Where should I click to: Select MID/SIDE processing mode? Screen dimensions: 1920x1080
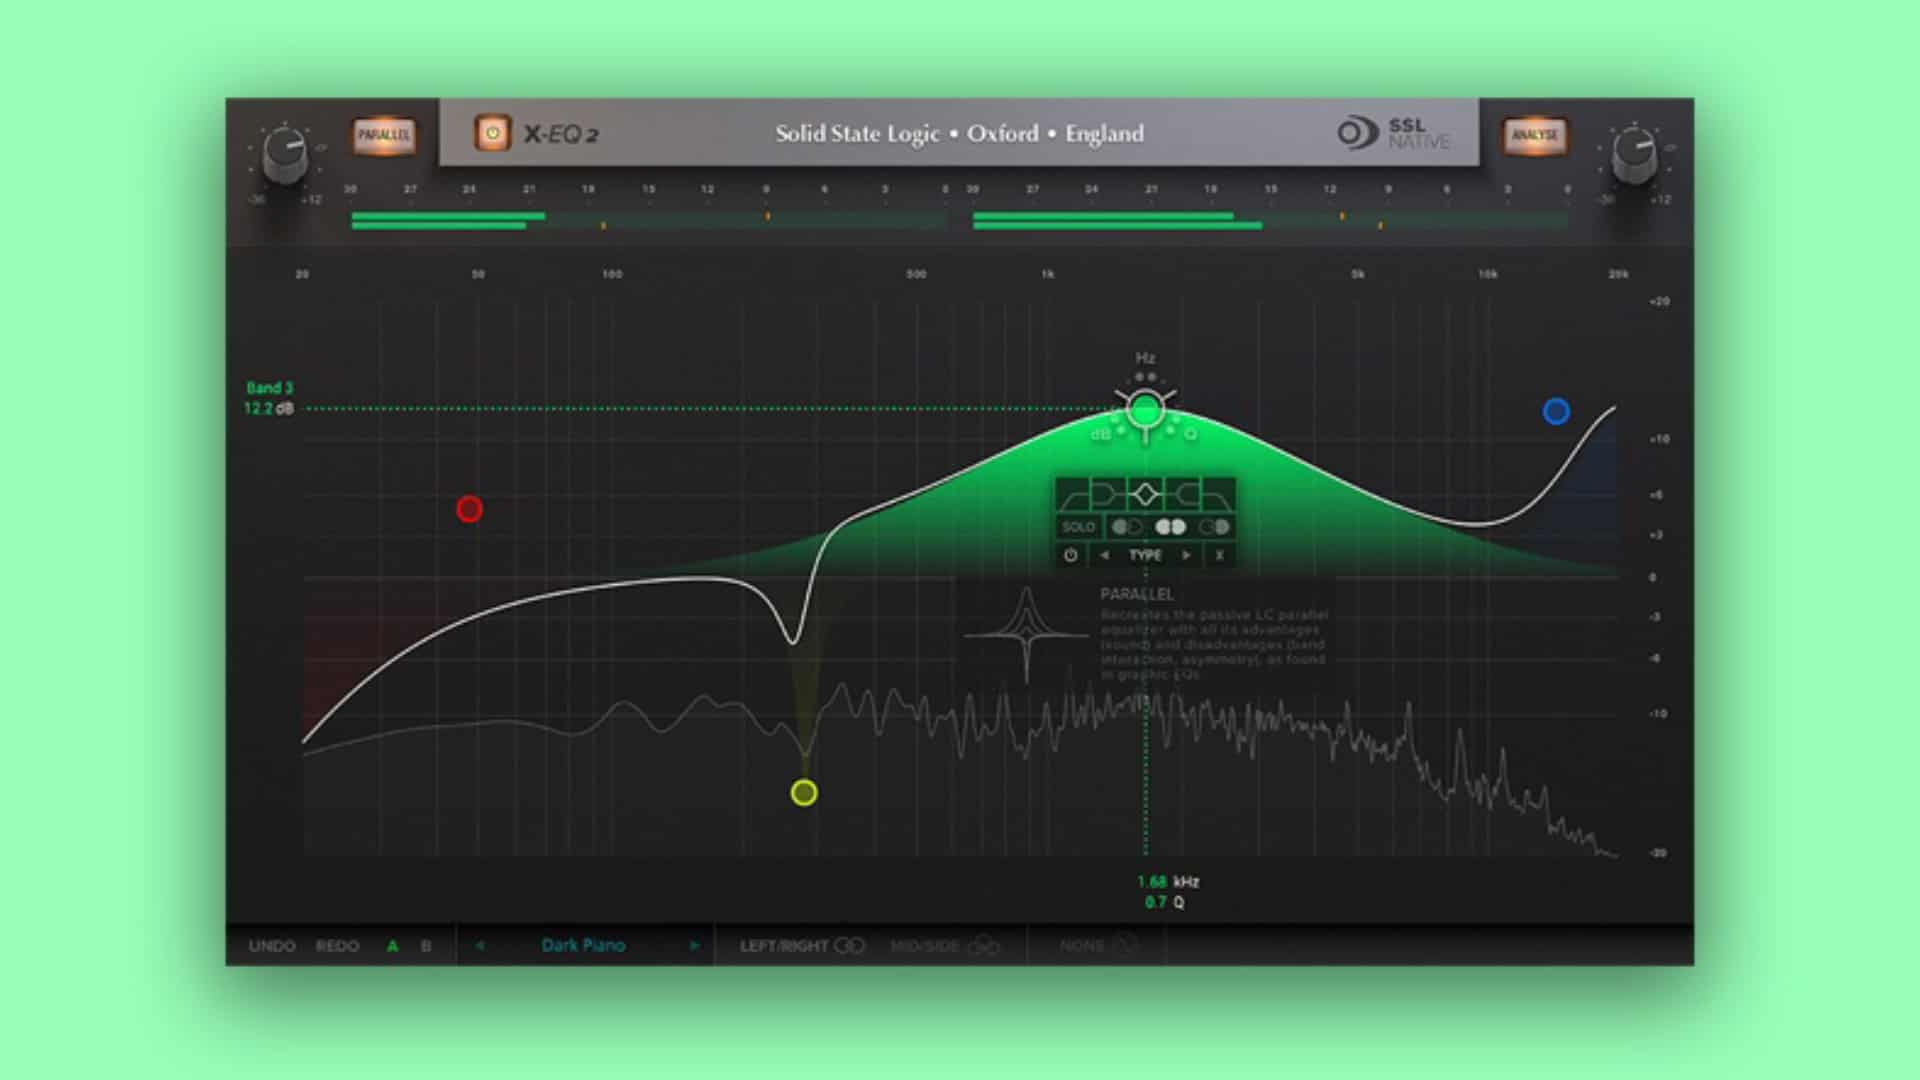pos(945,945)
